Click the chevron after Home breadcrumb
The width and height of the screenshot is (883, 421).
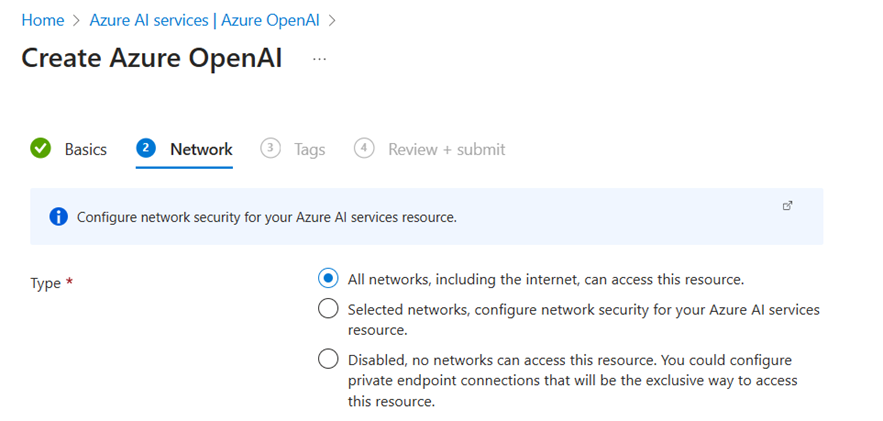(77, 19)
